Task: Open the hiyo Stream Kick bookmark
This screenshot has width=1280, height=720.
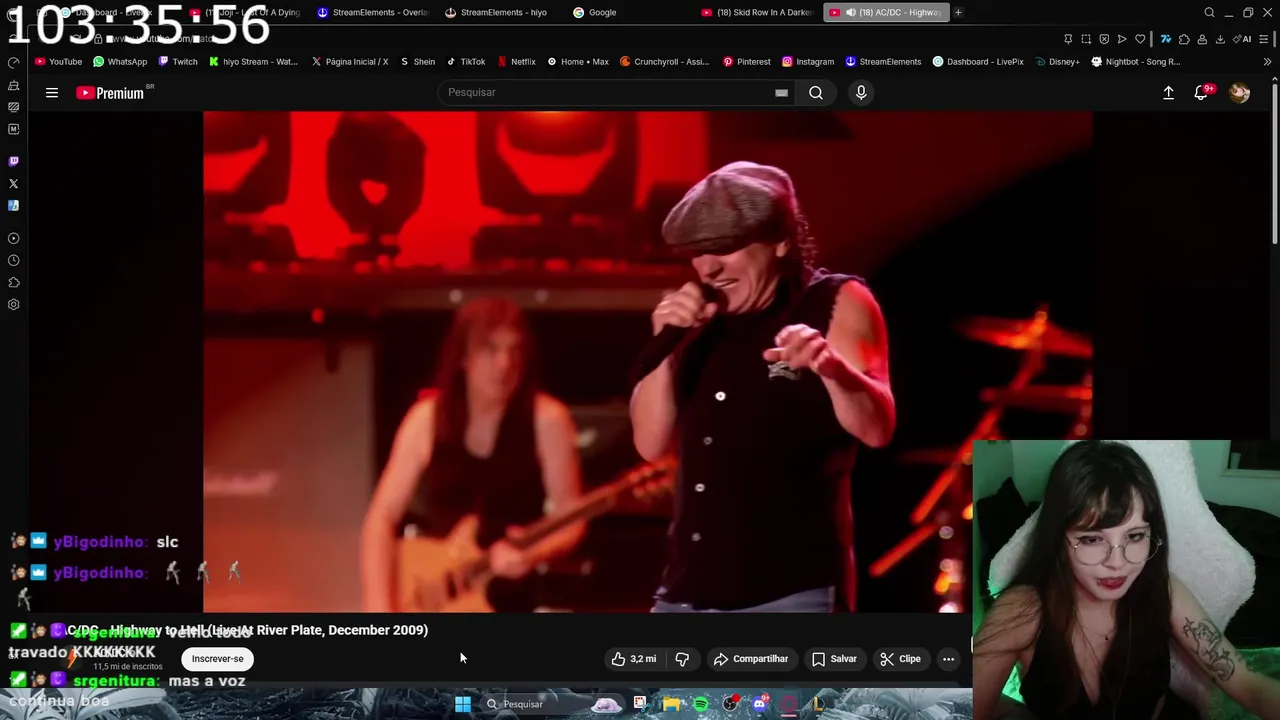Action: (x=253, y=61)
